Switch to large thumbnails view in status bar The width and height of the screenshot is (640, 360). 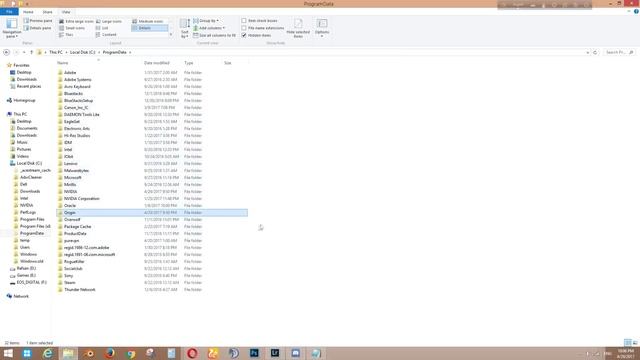click(635, 342)
